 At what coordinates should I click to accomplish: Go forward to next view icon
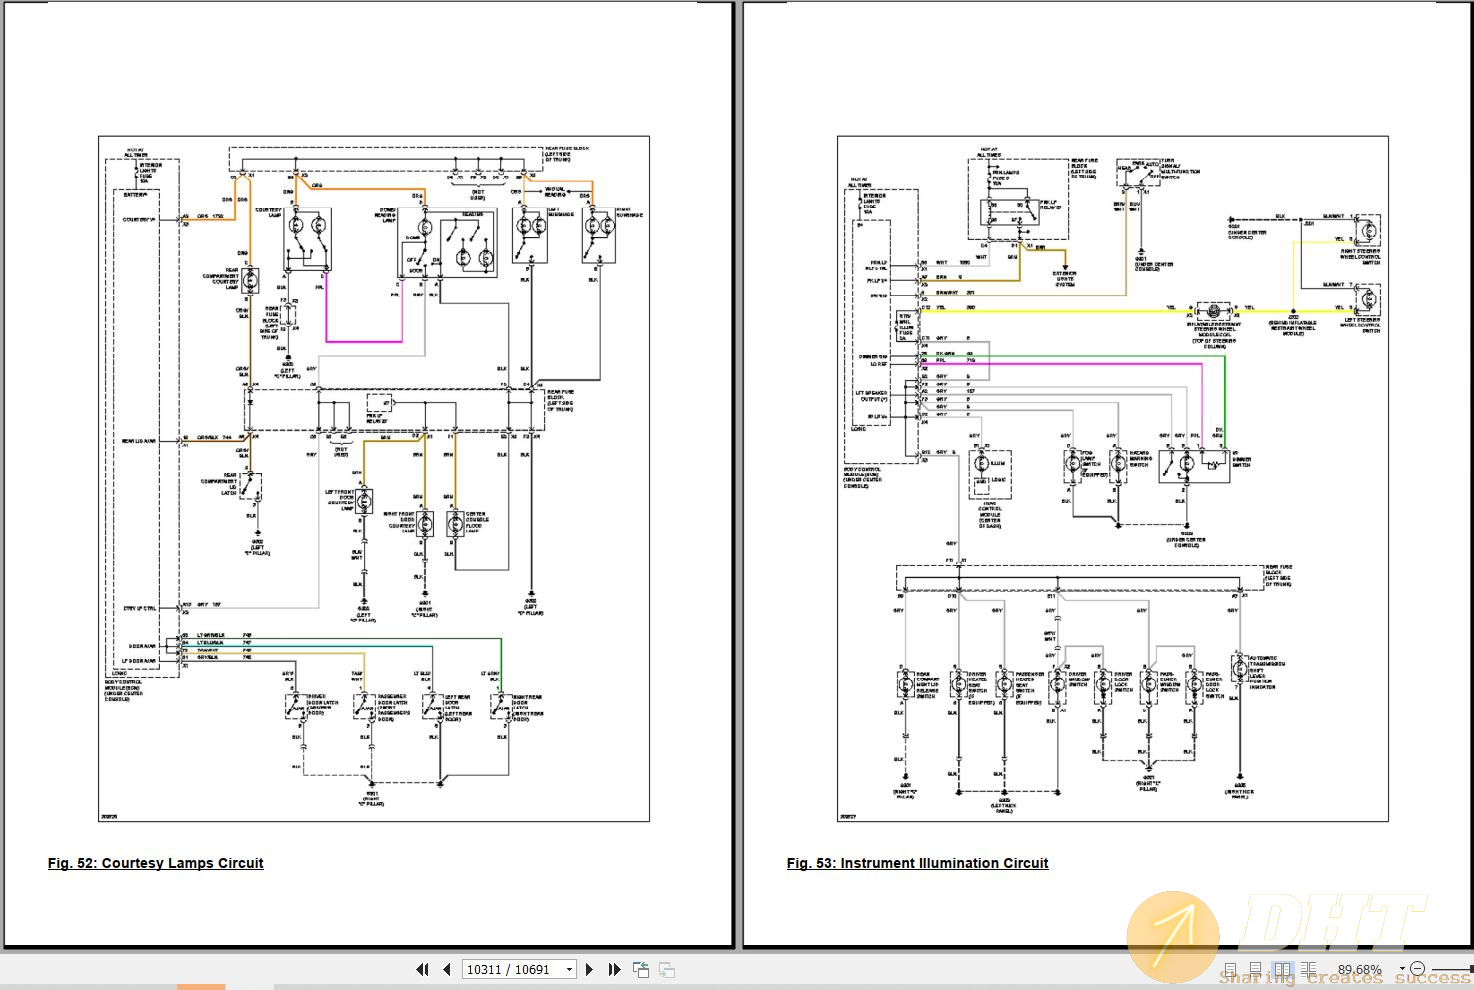[666, 969]
